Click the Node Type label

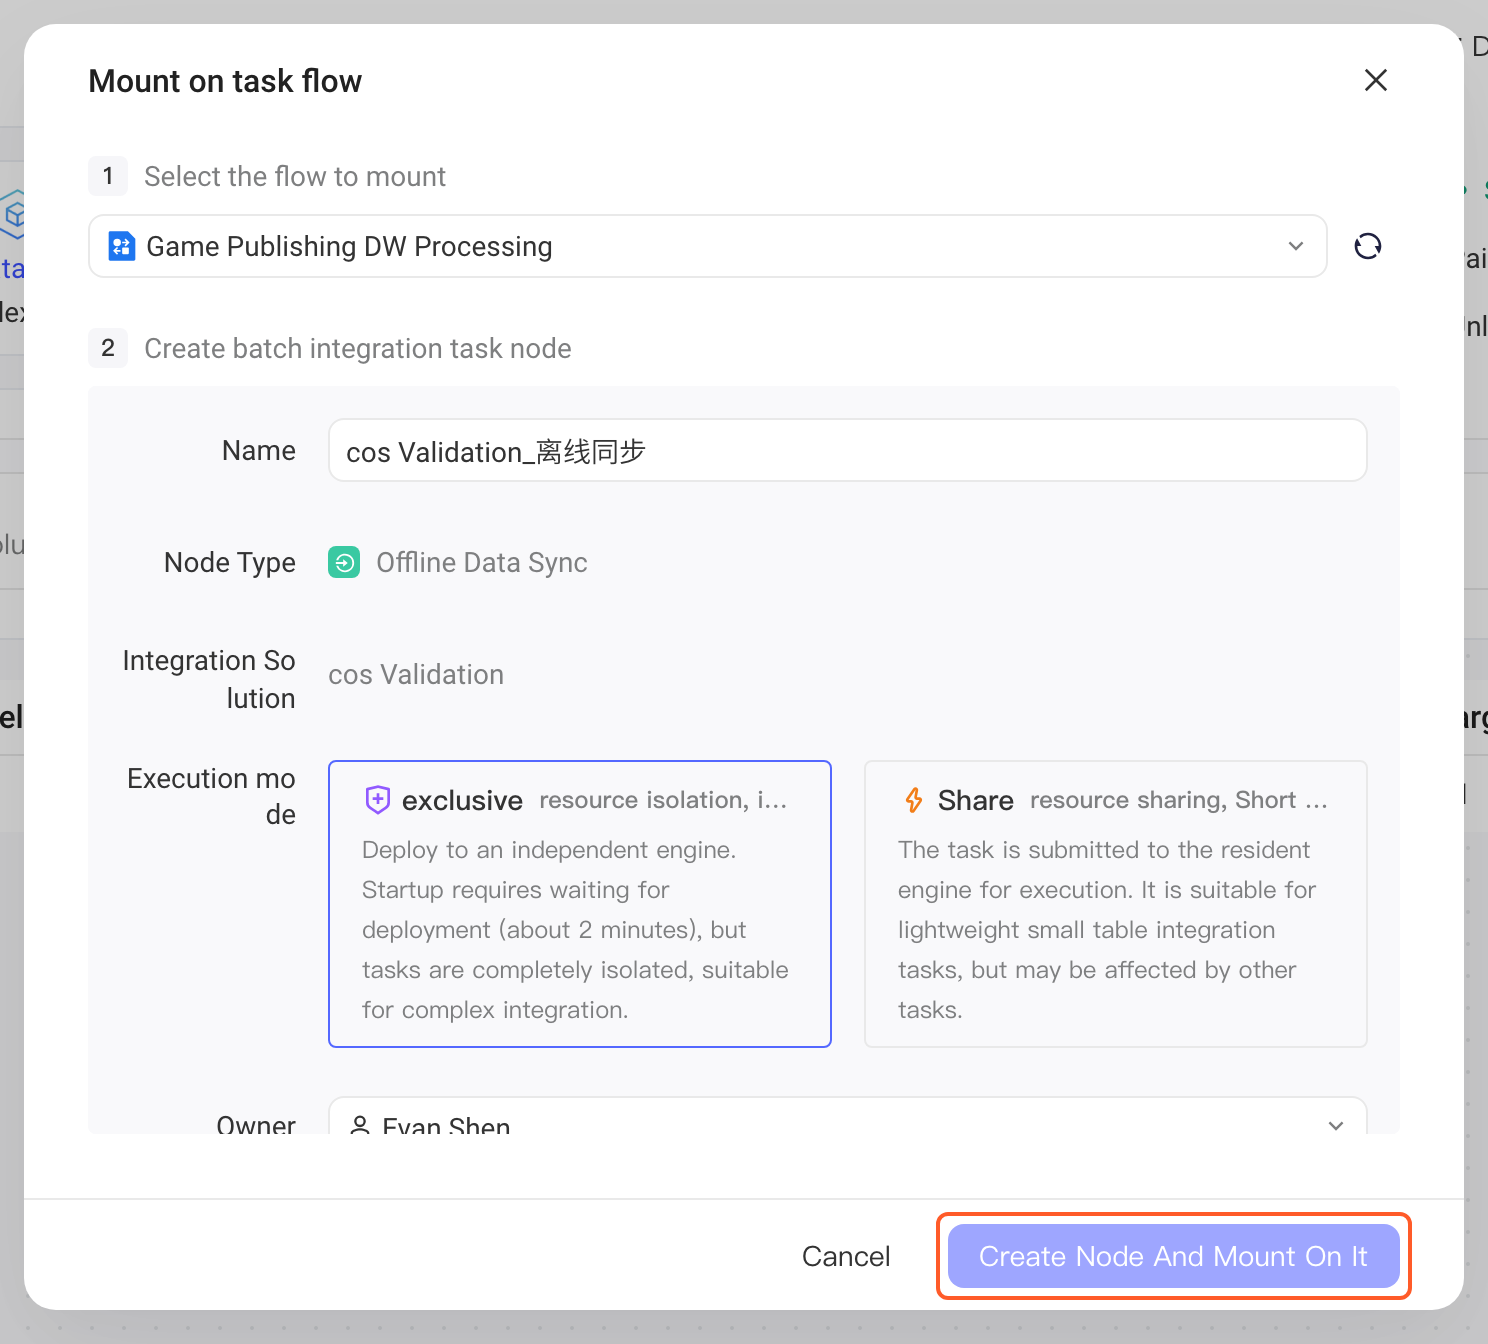point(230,562)
